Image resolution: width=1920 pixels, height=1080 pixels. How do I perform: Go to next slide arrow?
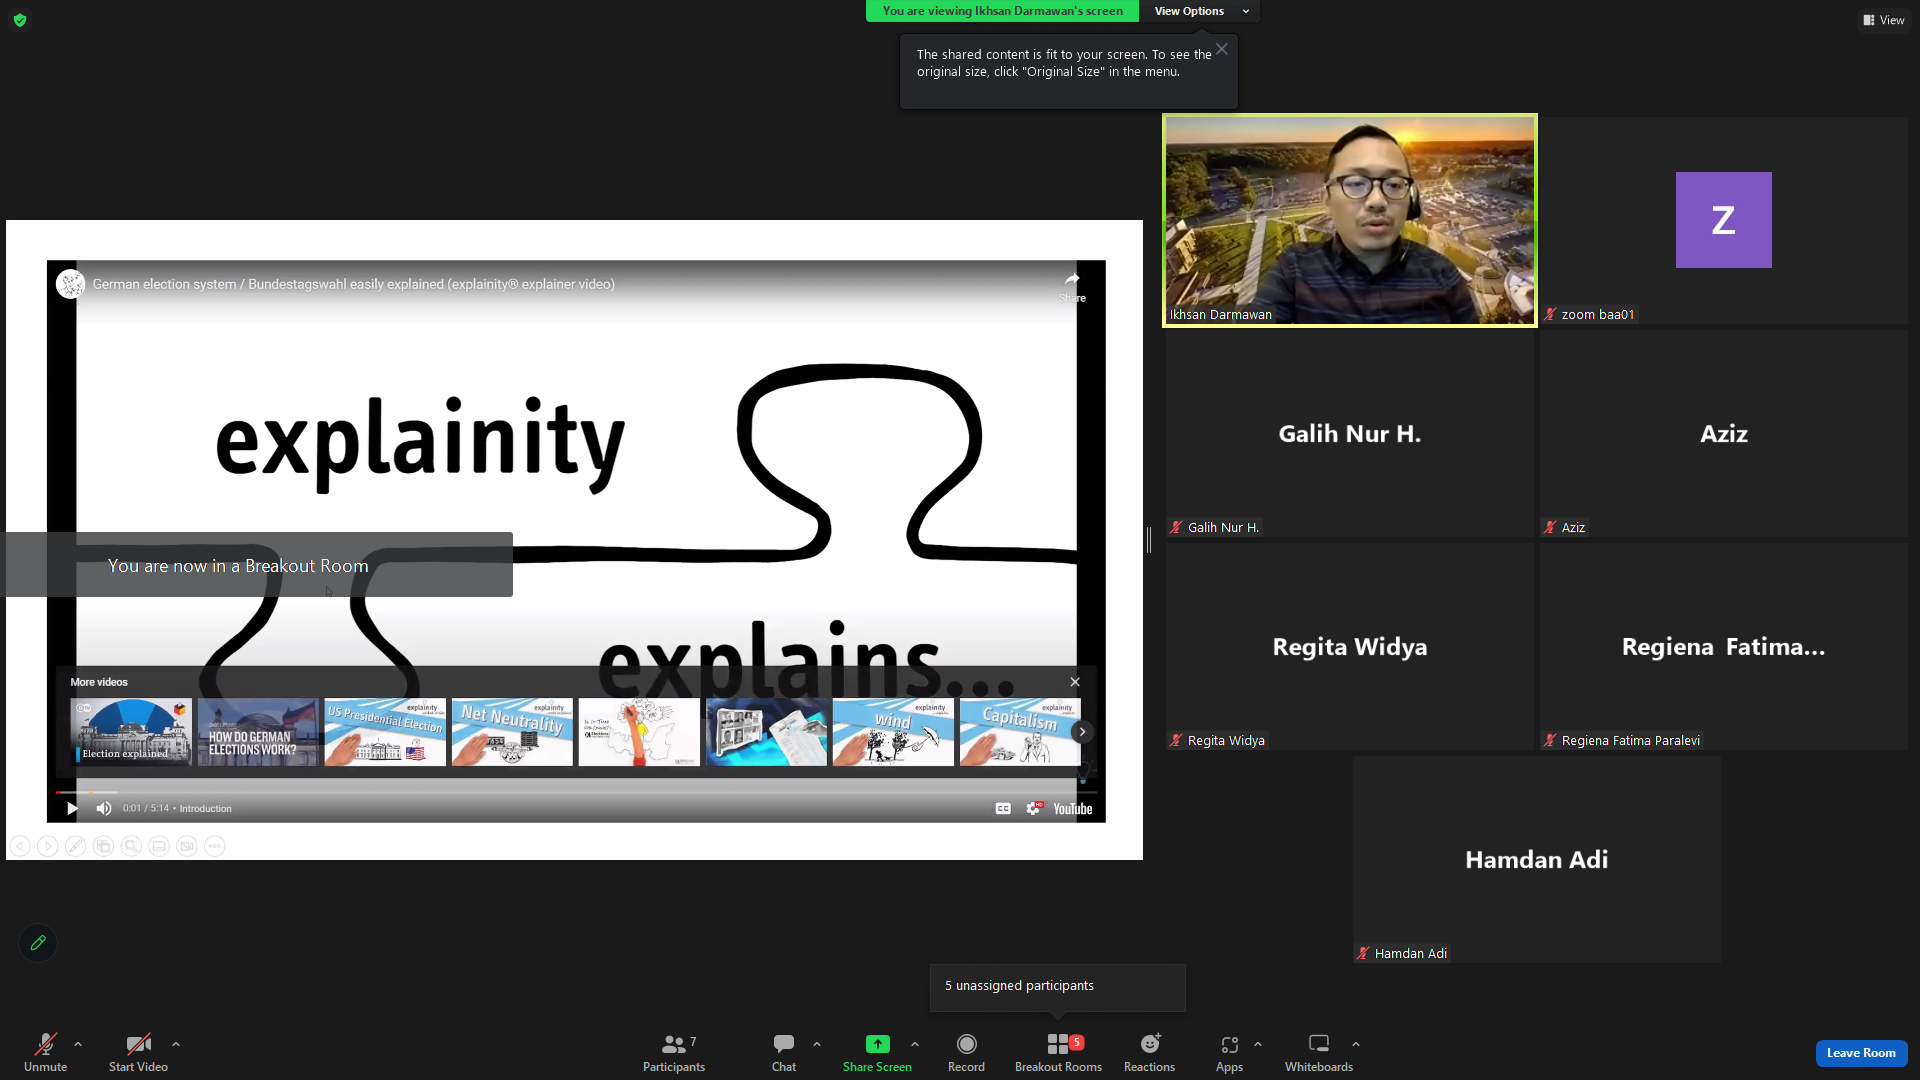click(47, 846)
